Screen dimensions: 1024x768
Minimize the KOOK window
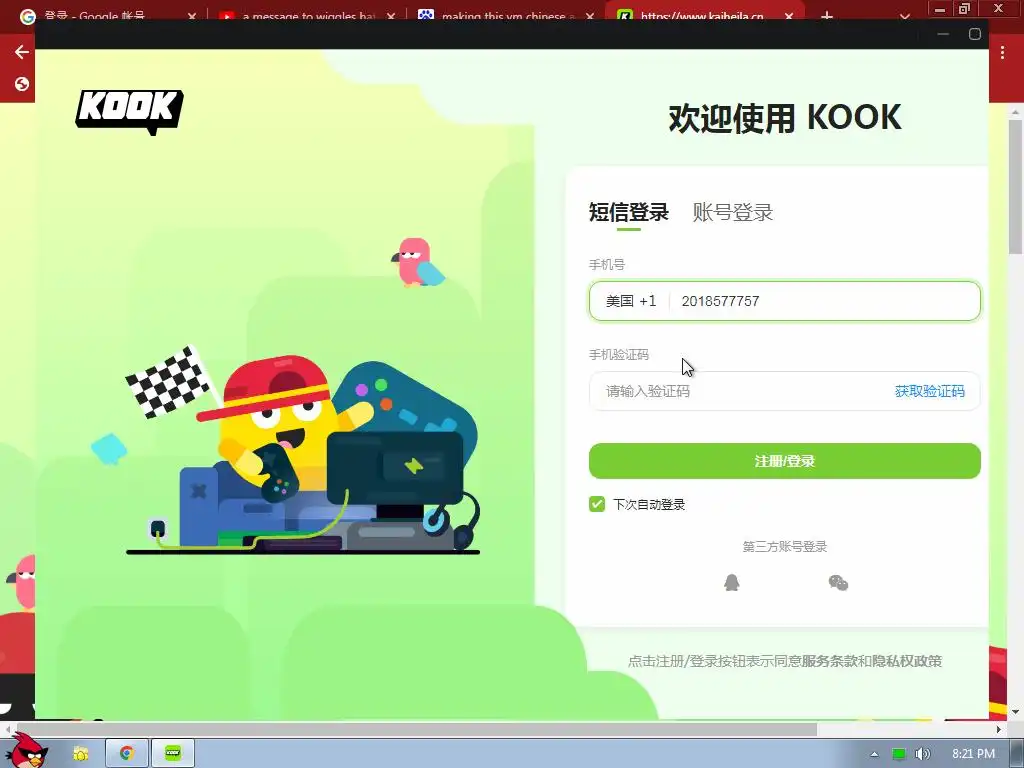coord(943,34)
